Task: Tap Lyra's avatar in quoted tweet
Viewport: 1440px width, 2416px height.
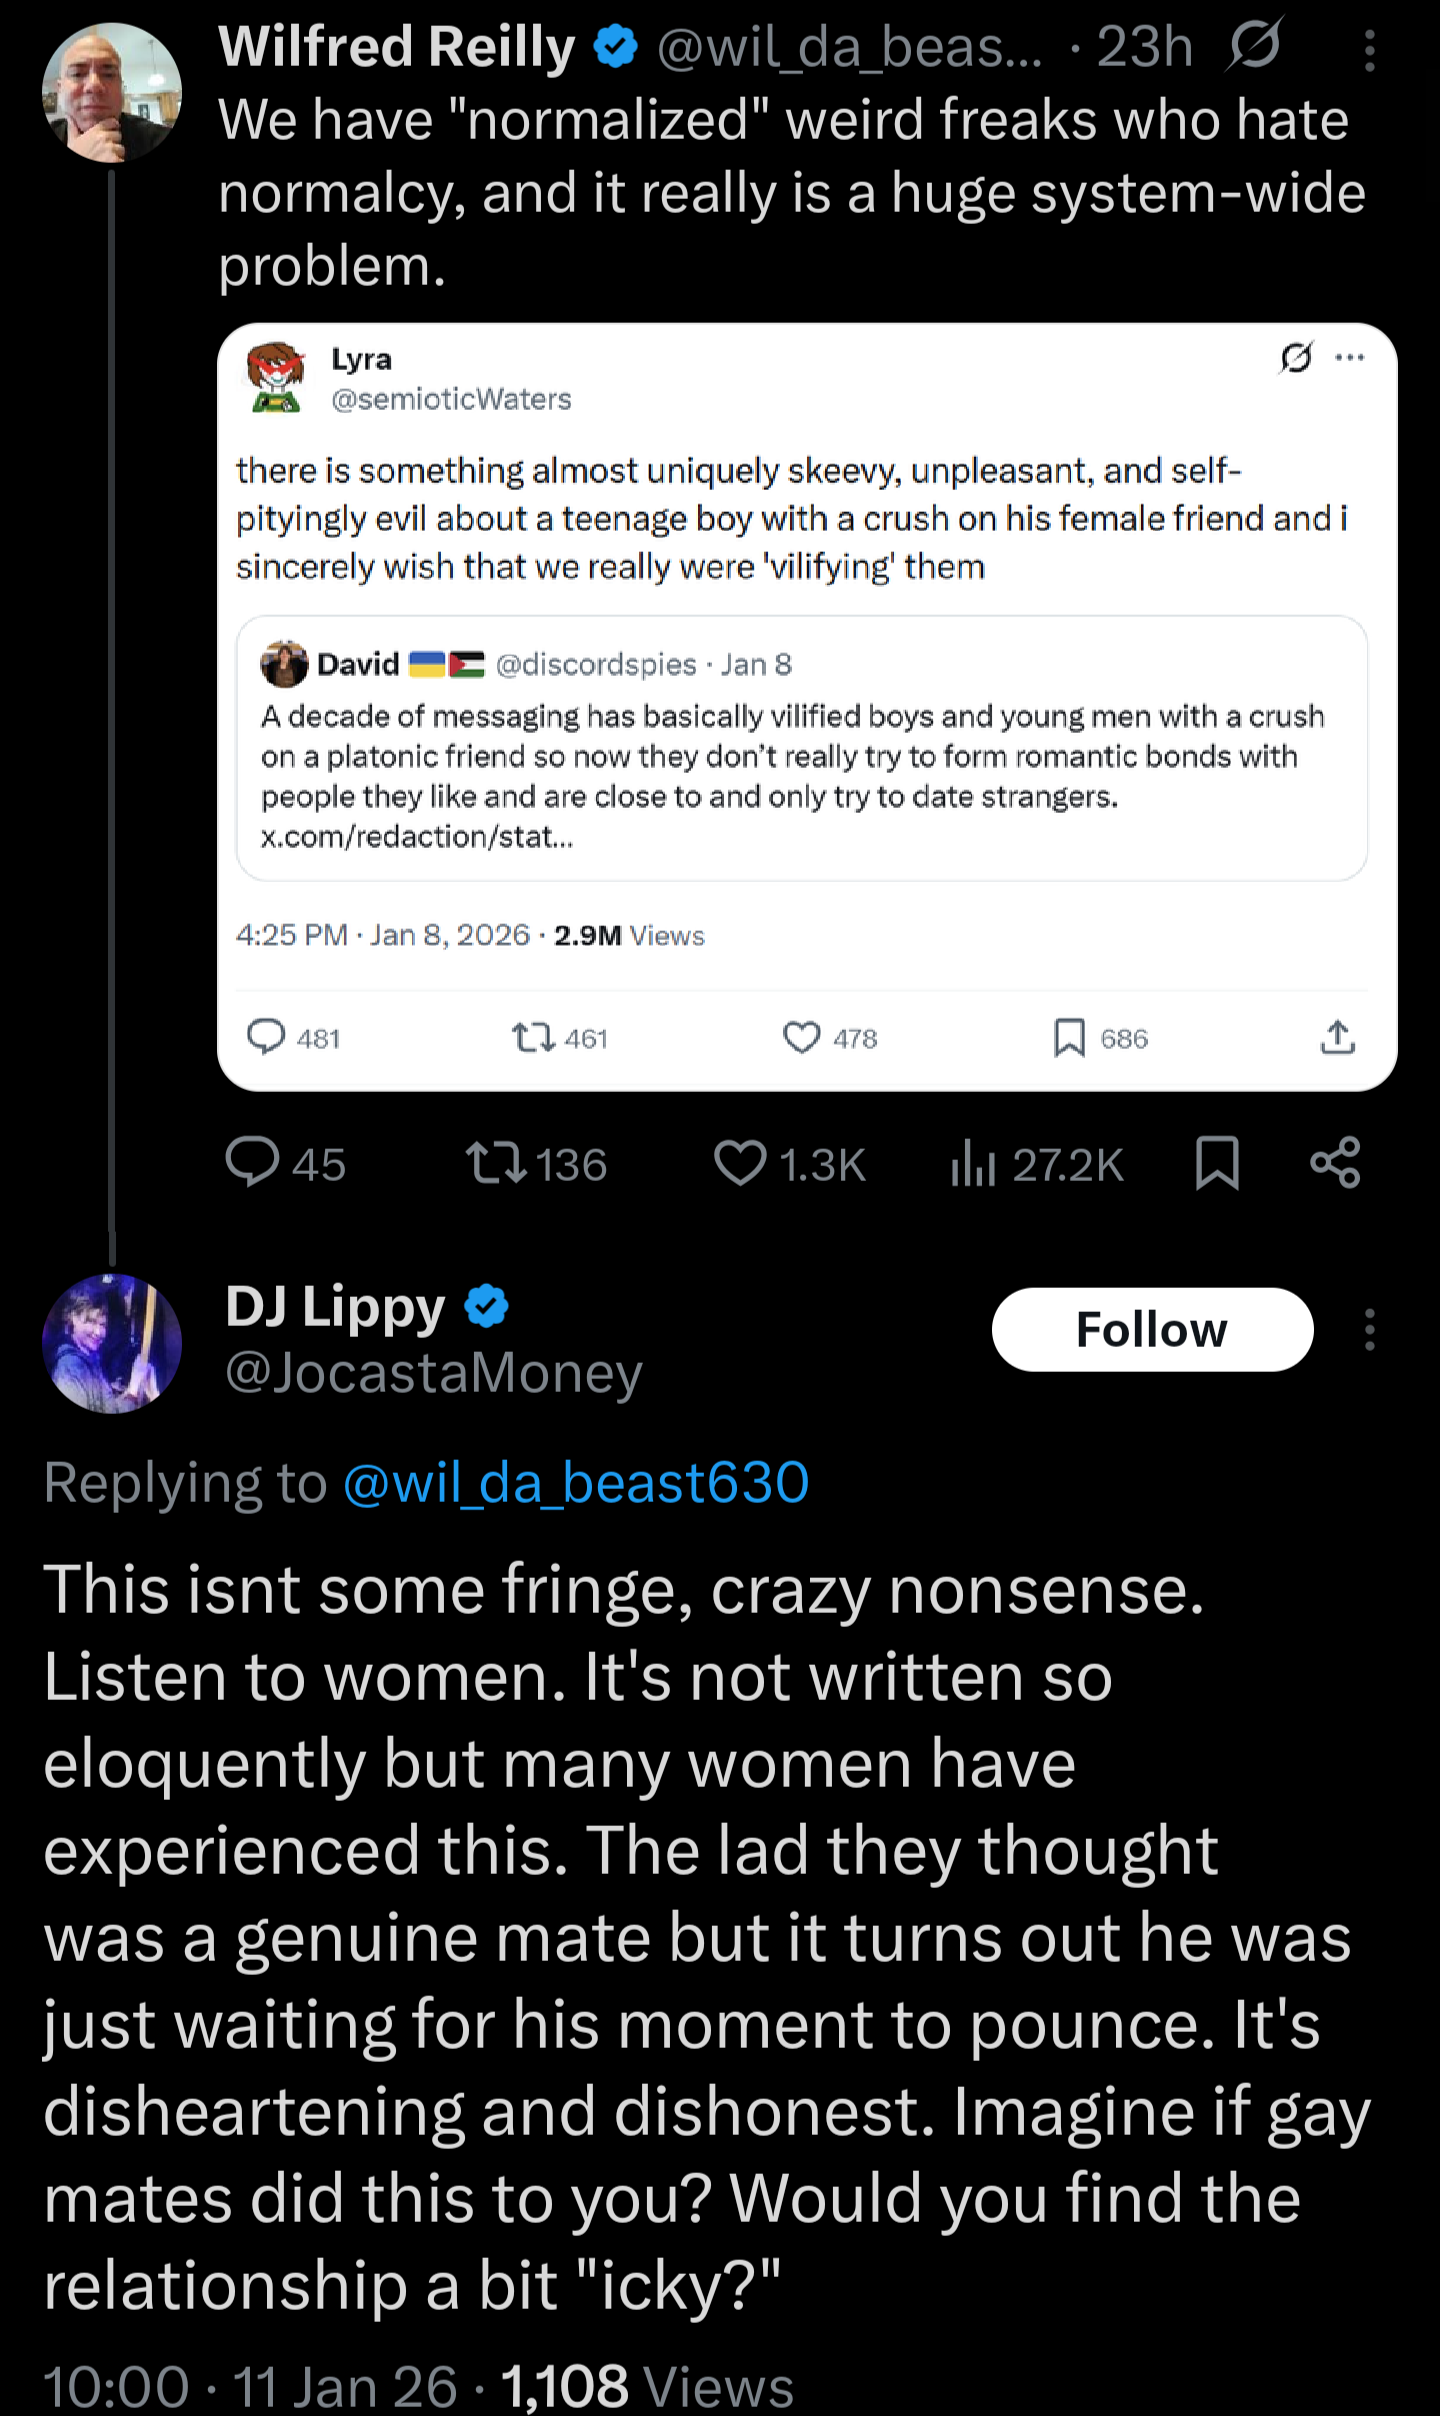Action: [276, 377]
